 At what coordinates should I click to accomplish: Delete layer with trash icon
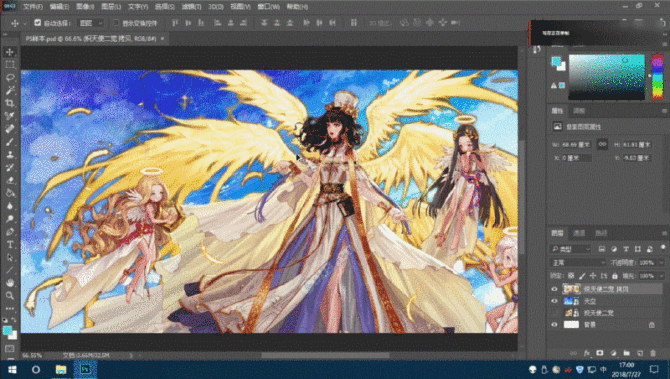653,353
